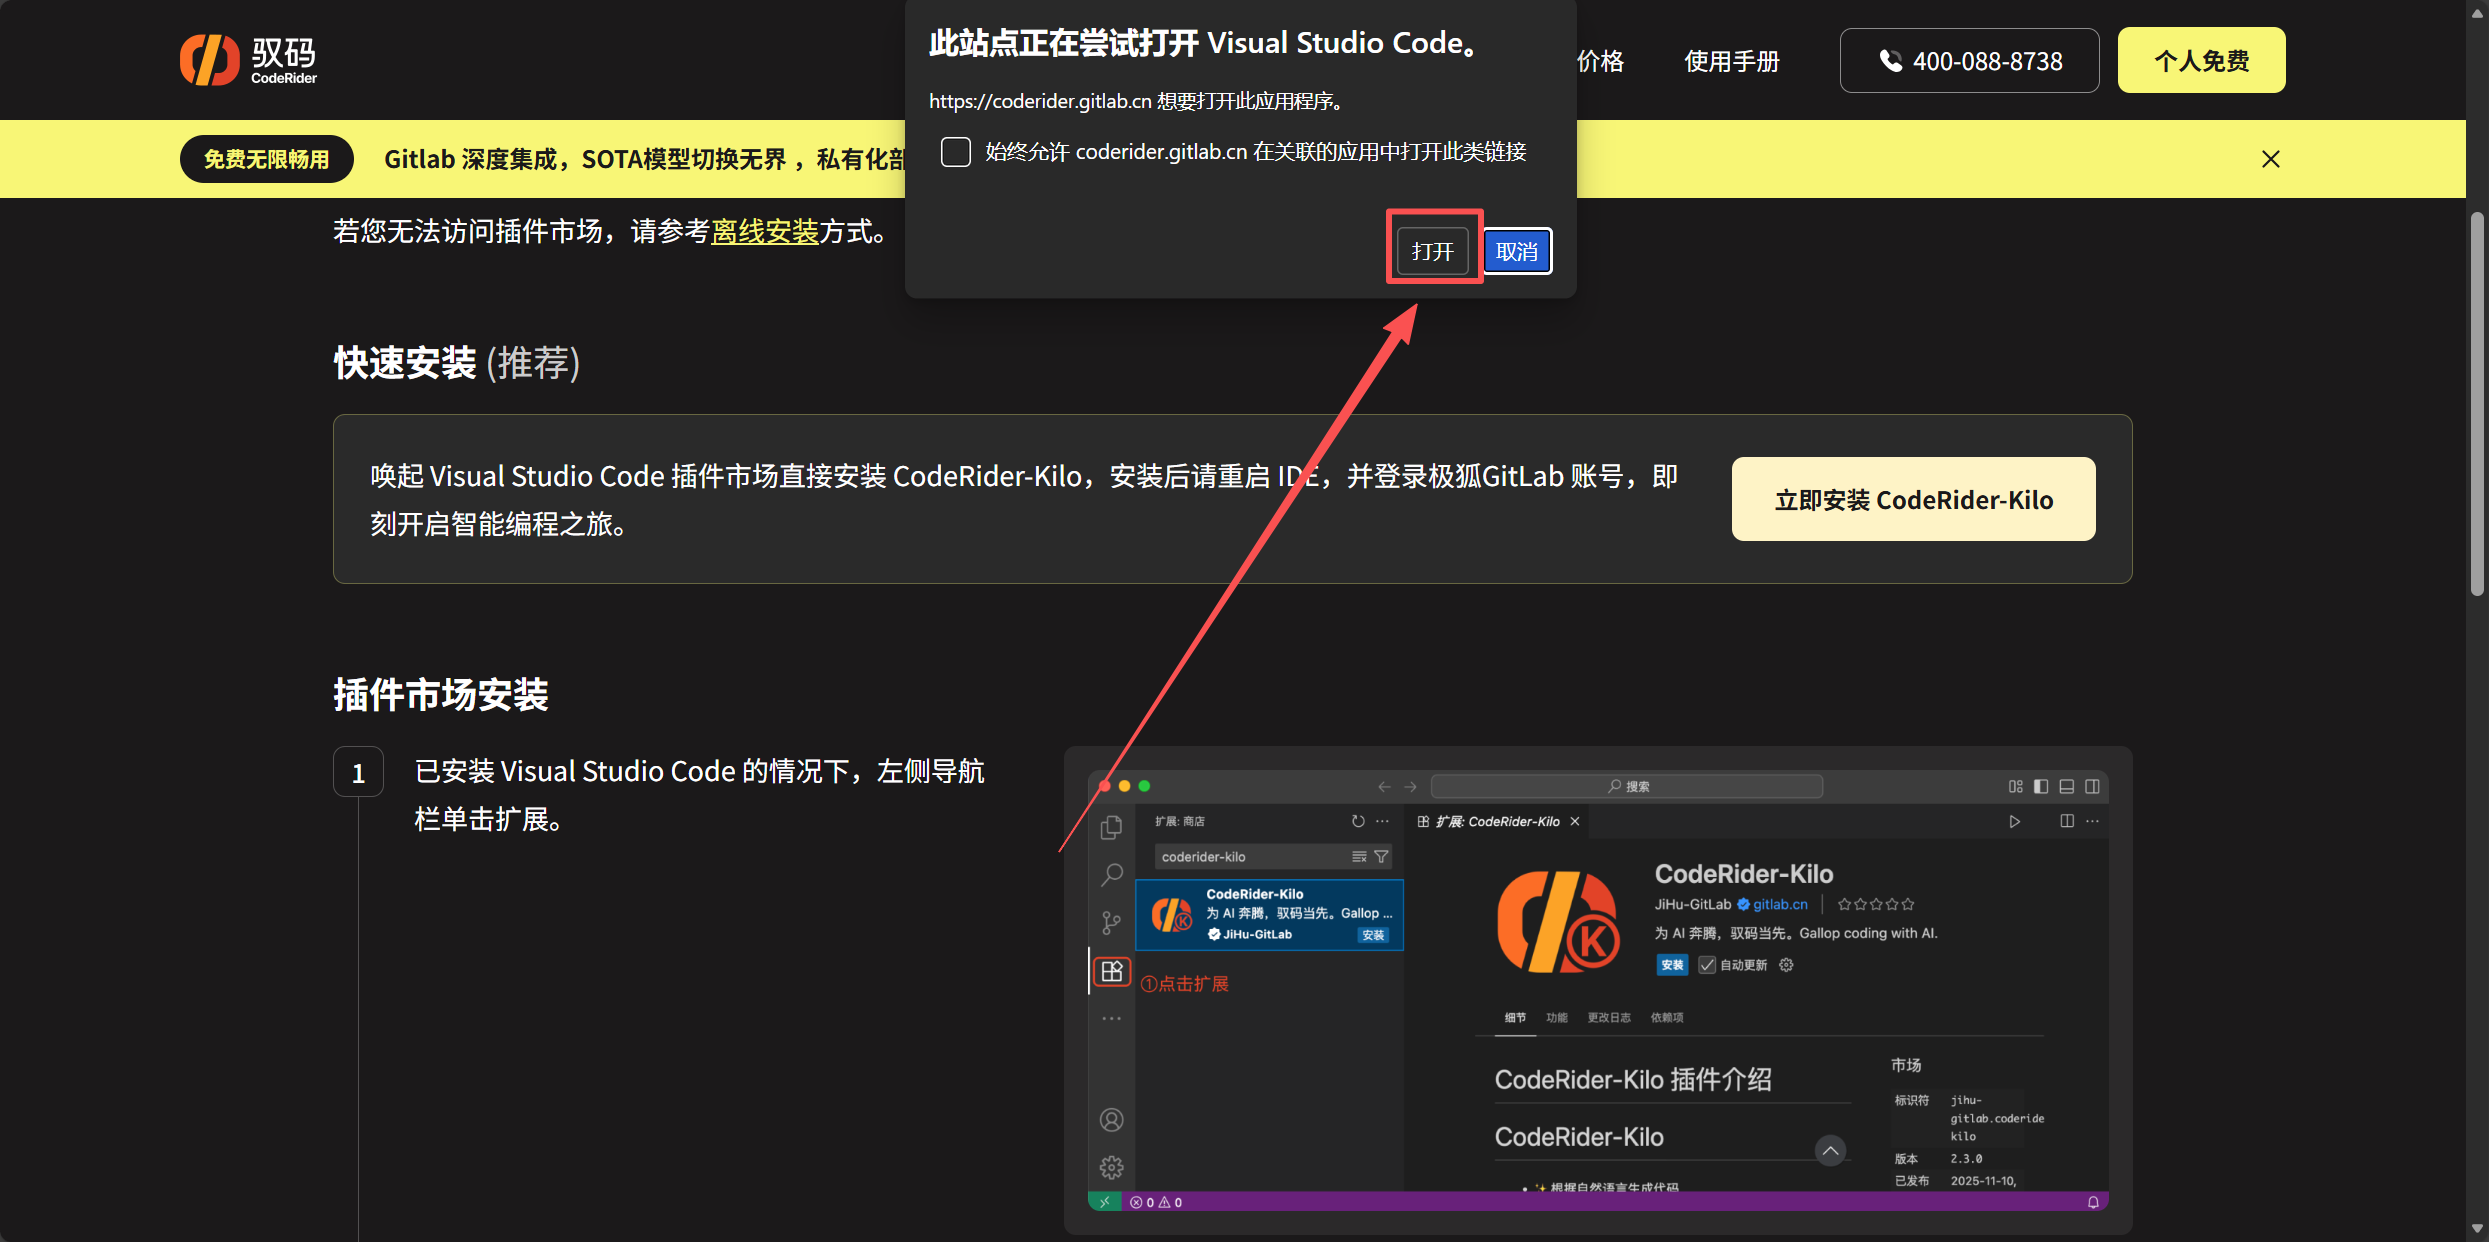The height and width of the screenshot is (1242, 2489).
Task: Click the Source Control icon in the activity bar
Action: (1111, 922)
